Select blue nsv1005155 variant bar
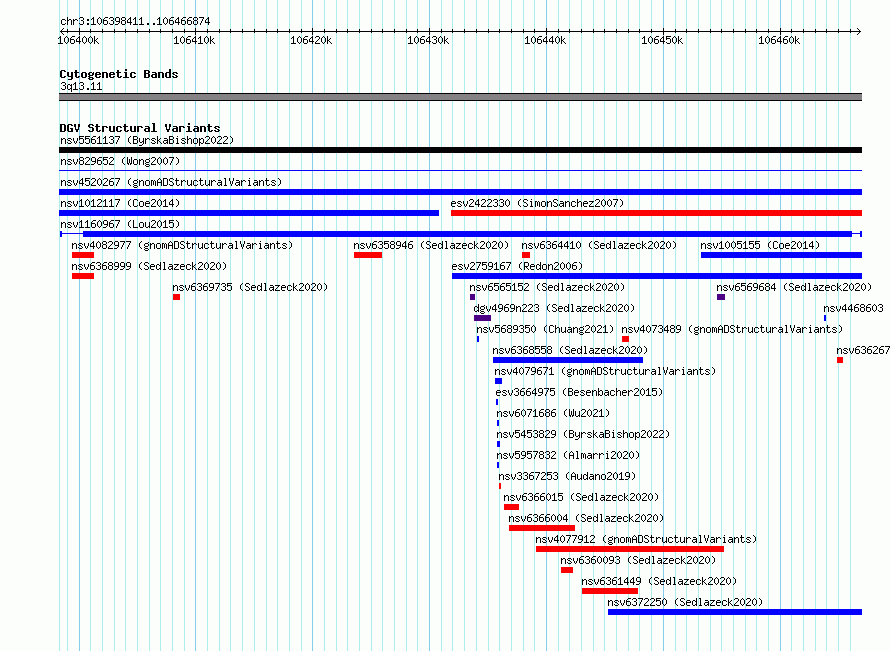This screenshot has height=651, width=890. pos(782,255)
